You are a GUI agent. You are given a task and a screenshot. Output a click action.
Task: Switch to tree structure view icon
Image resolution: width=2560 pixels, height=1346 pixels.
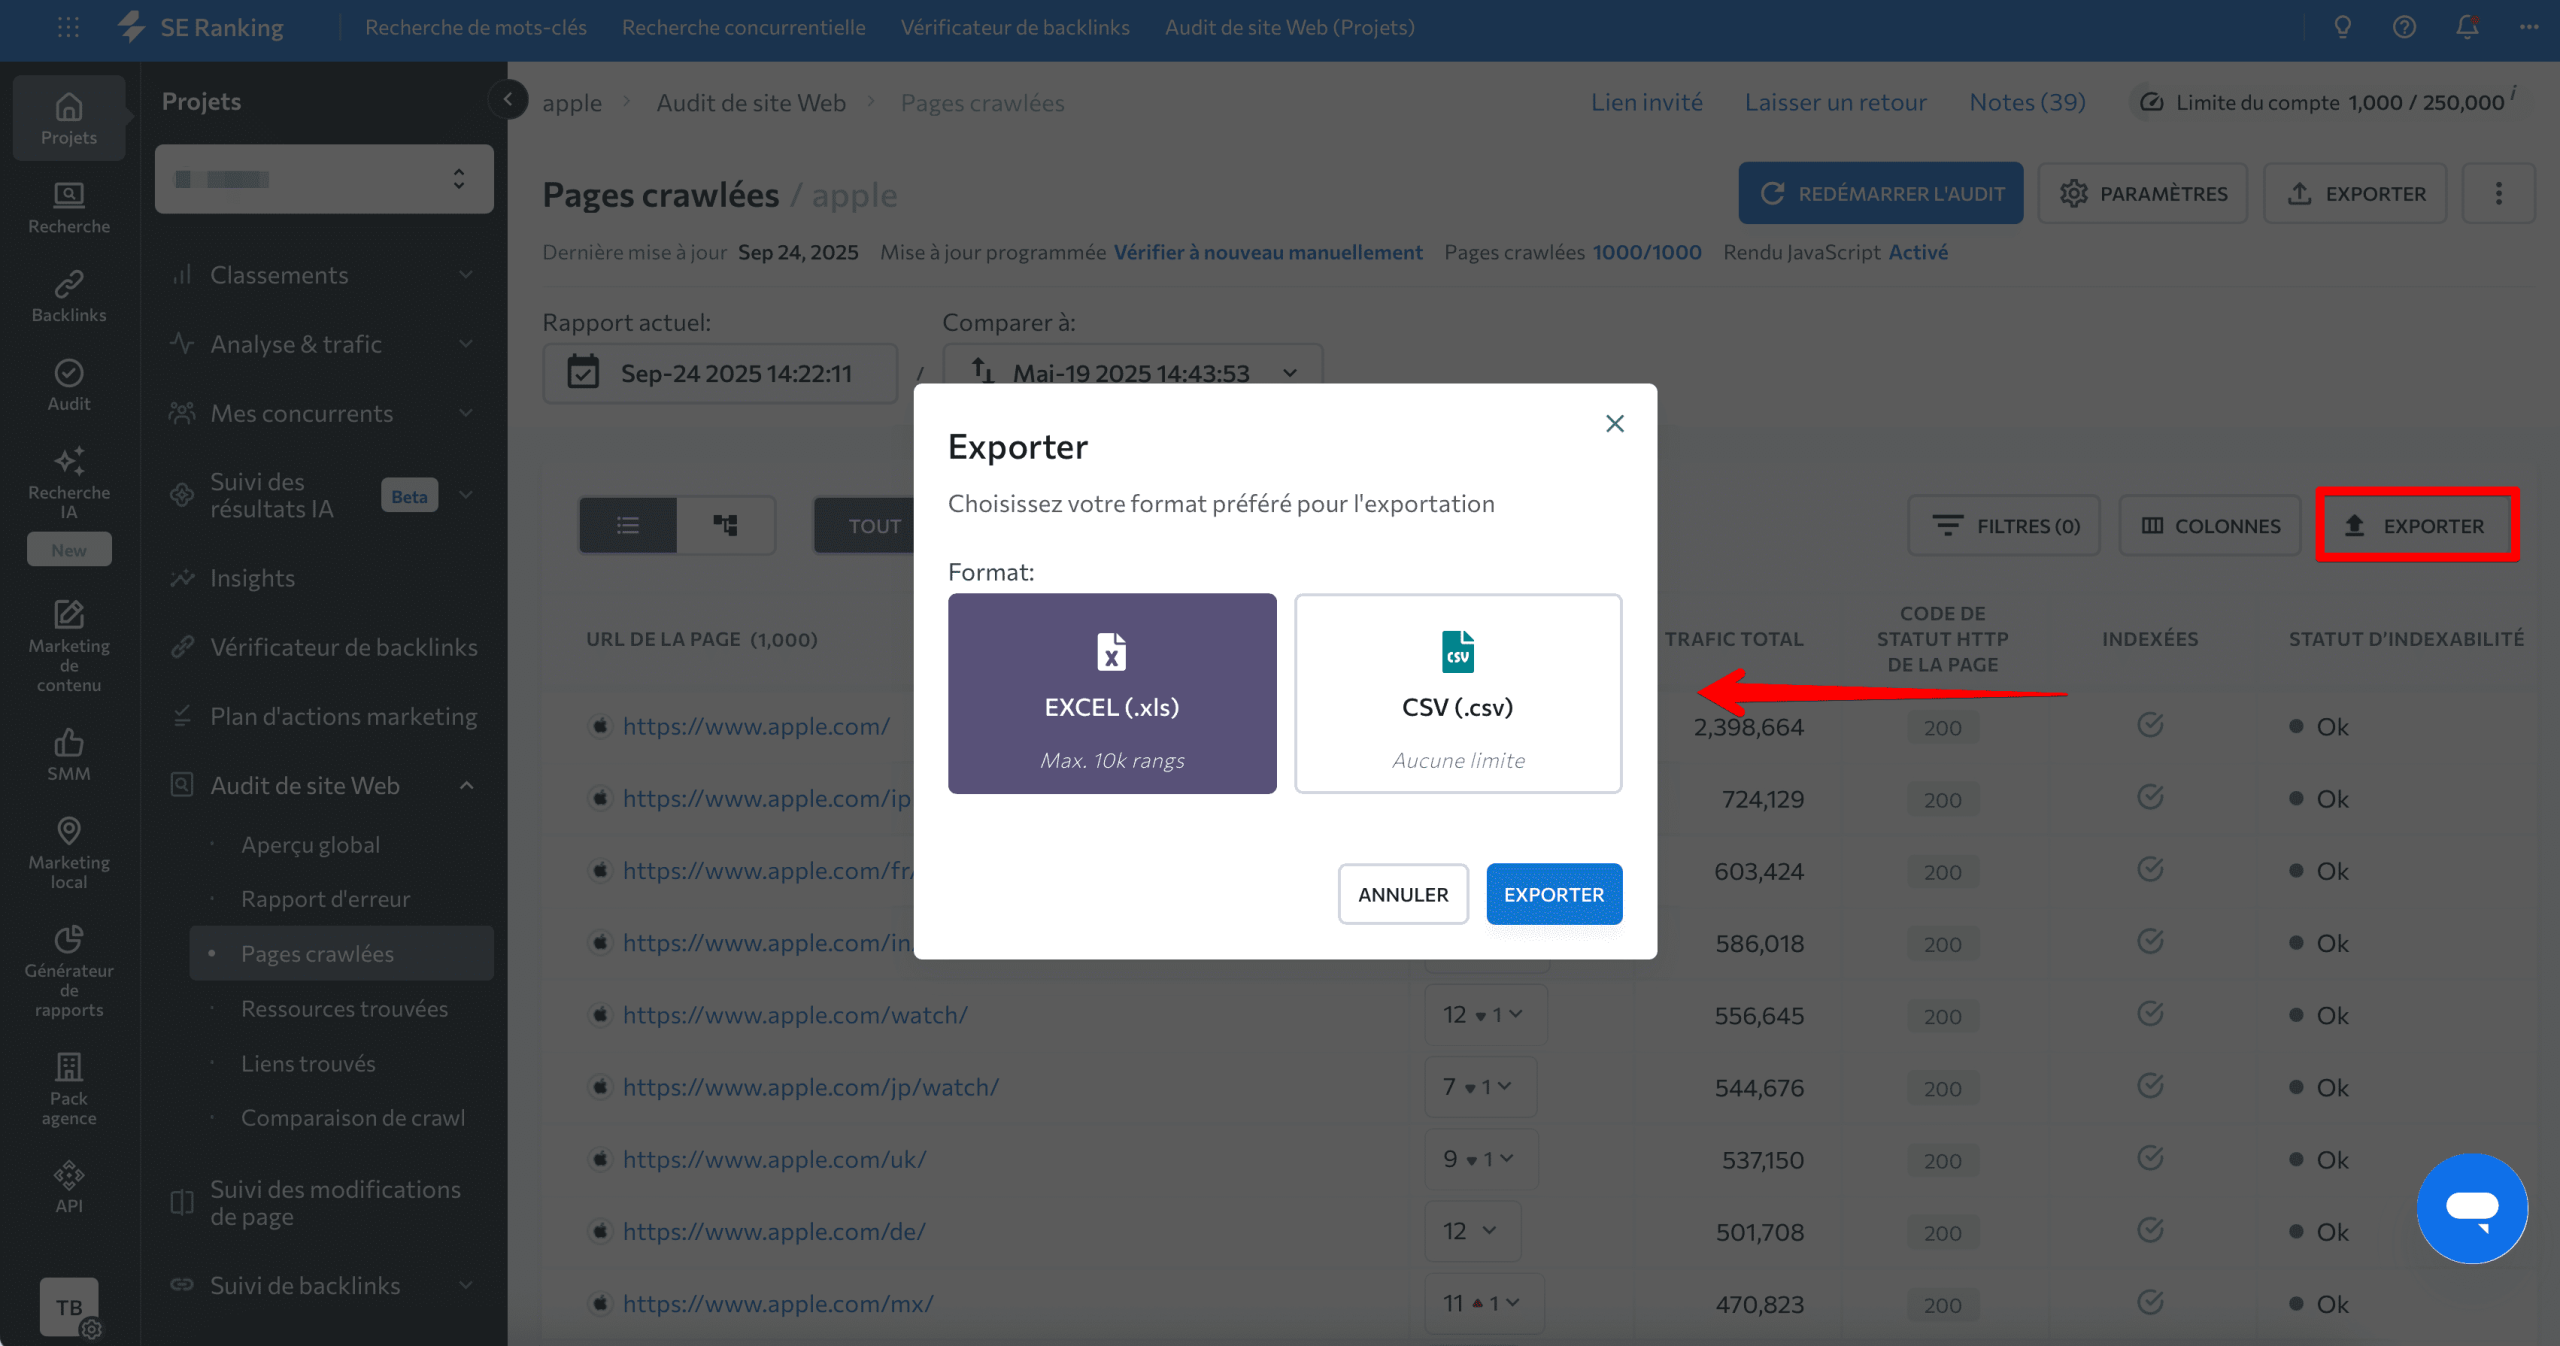(x=725, y=525)
